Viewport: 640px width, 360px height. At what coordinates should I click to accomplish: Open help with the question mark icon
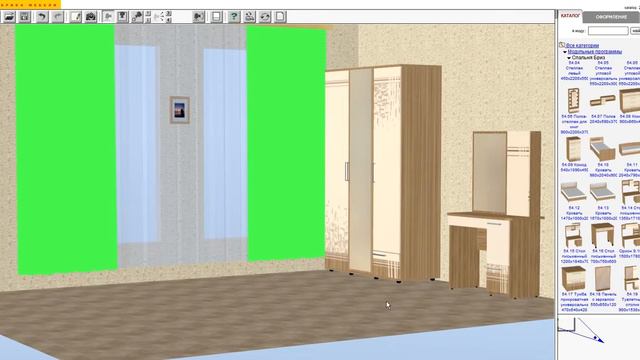(x=233, y=17)
